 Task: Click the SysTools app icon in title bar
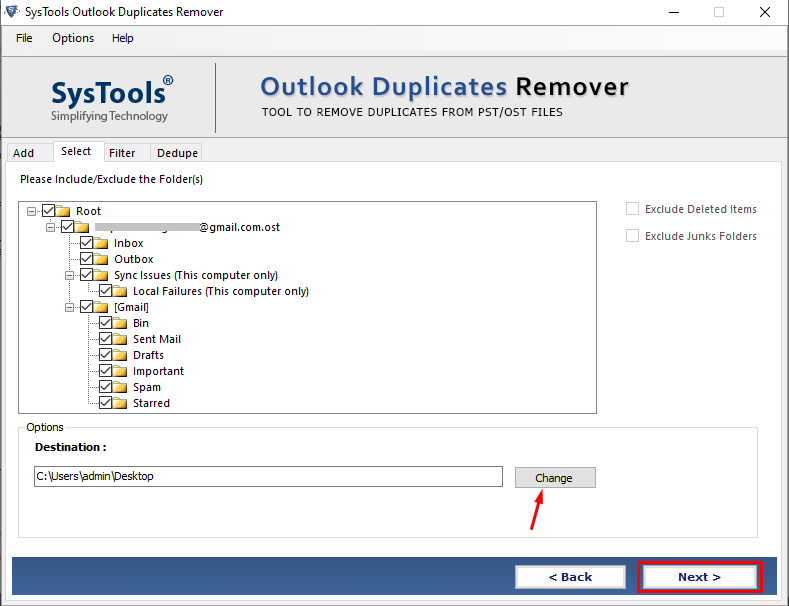pos(12,11)
